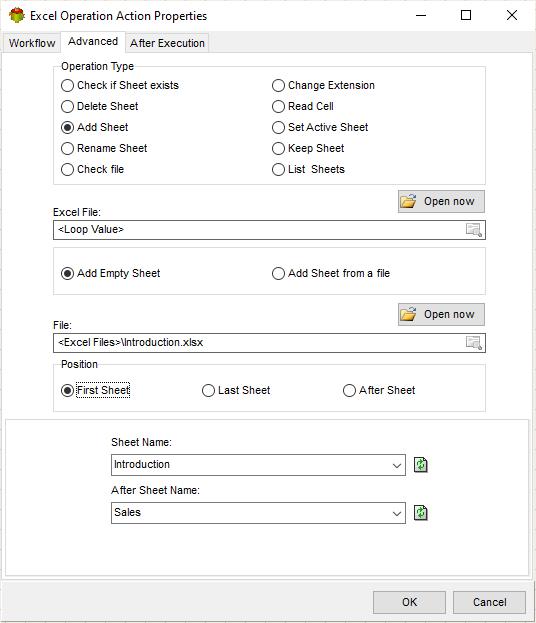
Task: Maximize the properties dialog window
Action: click(466, 15)
